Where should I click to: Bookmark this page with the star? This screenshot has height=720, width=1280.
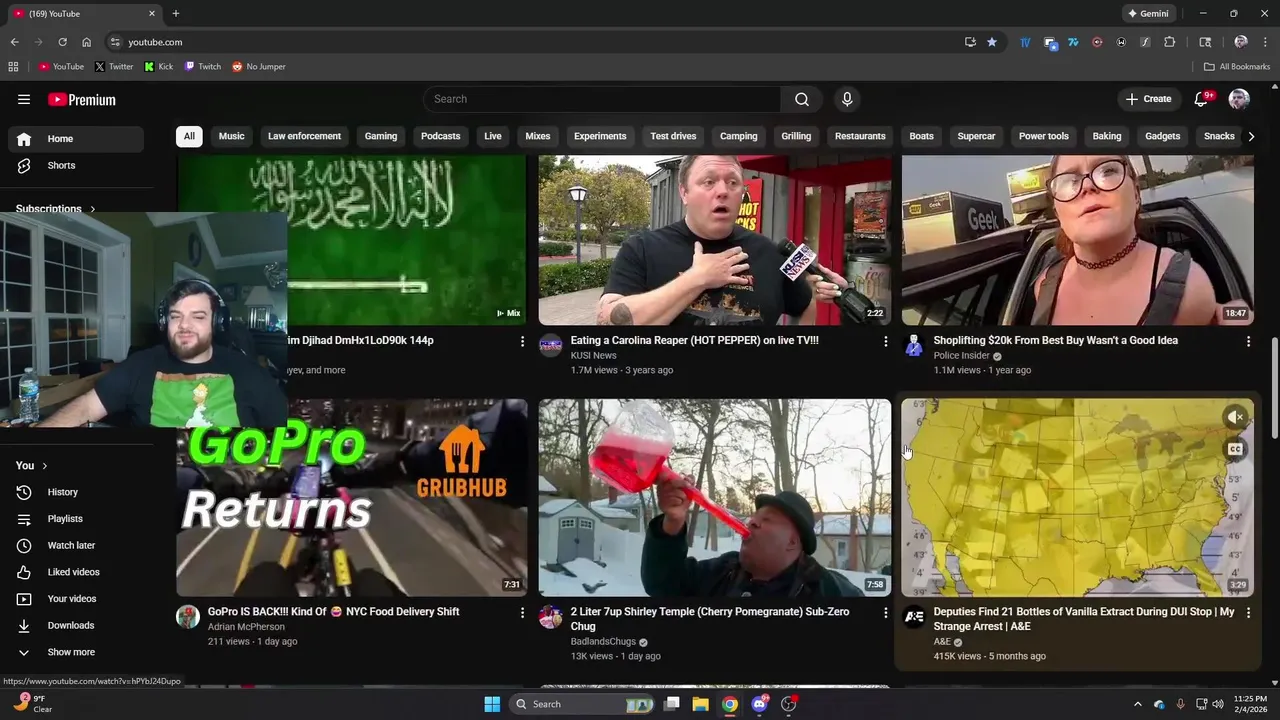tap(992, 42)
